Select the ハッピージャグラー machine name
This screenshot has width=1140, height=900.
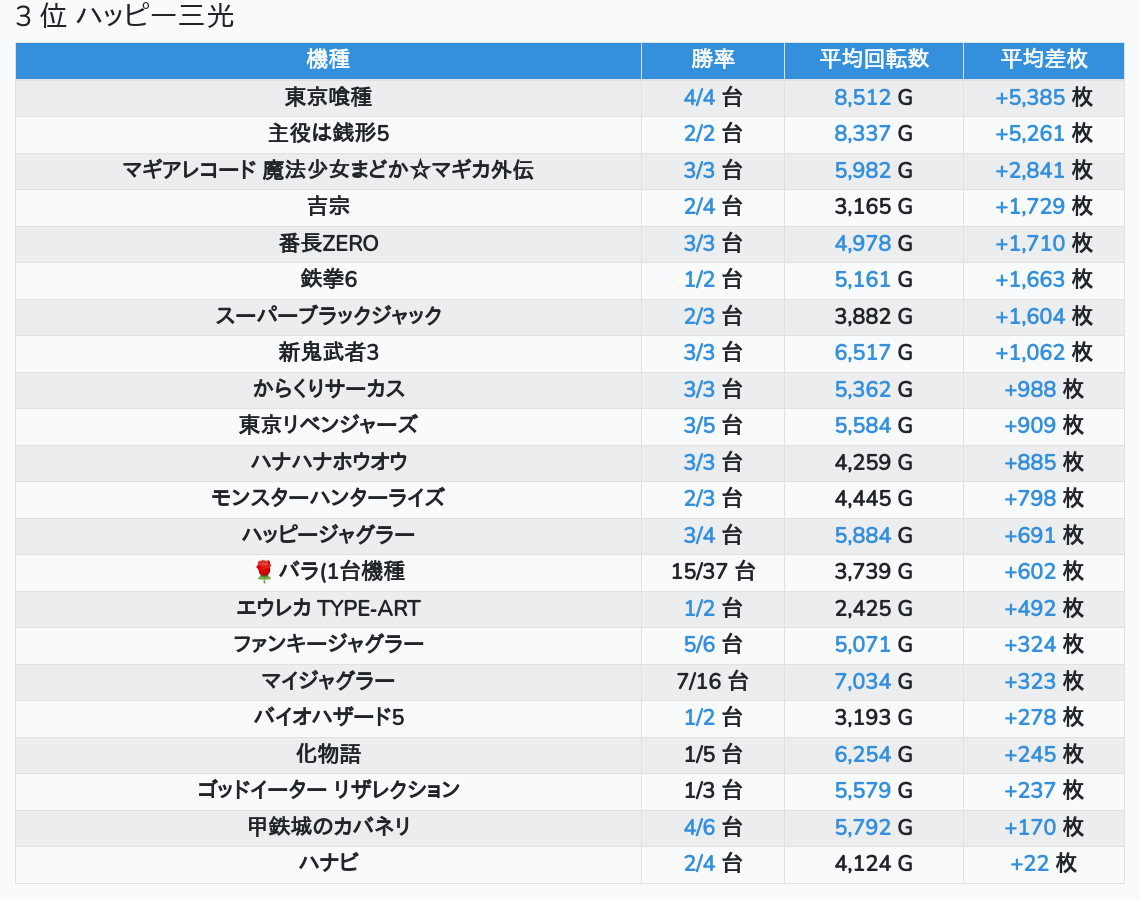click(x=328, y=535)
